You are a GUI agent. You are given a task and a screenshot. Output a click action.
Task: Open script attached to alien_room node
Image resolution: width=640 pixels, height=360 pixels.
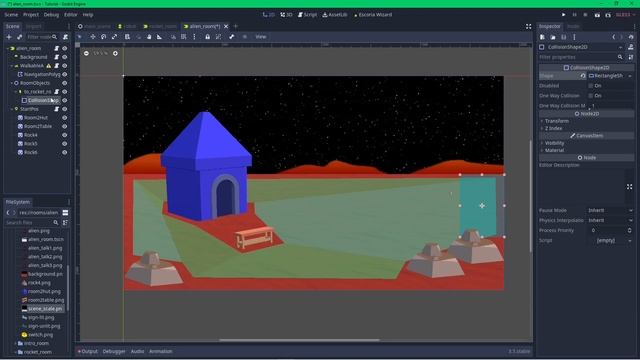point(57,48)
